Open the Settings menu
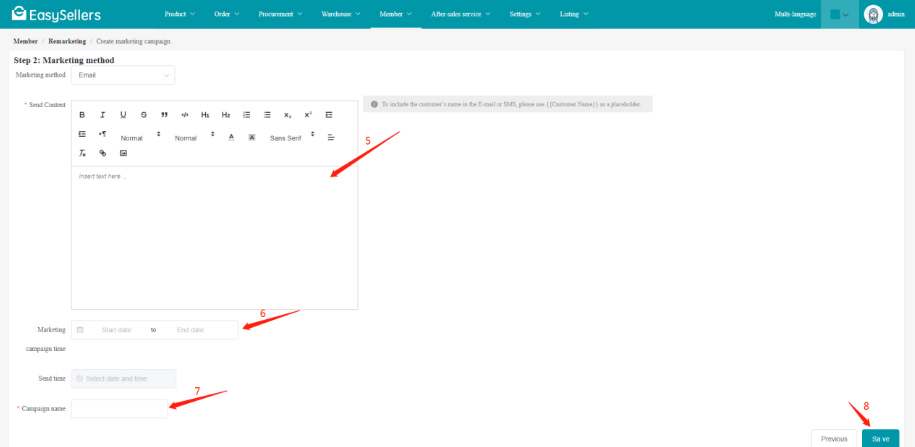915x447 pixels. 525,14
